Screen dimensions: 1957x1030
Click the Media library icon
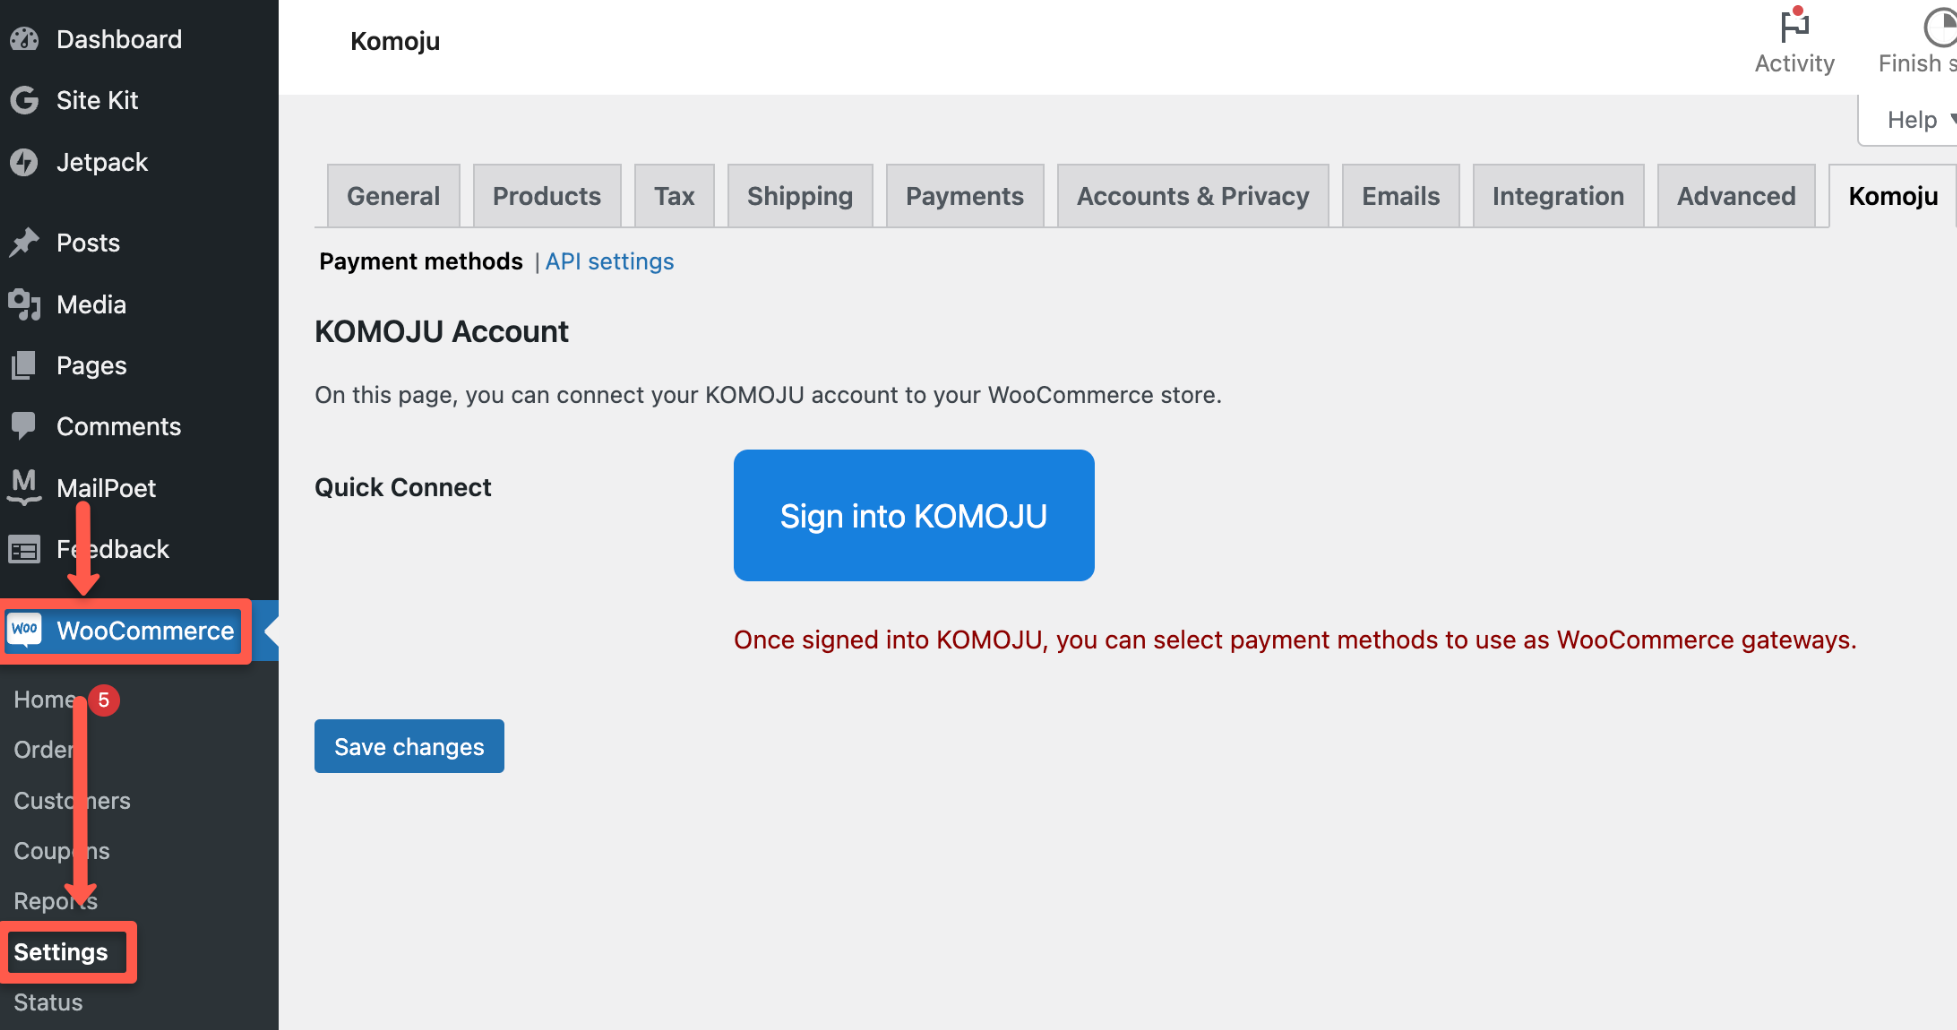(24, 304)
